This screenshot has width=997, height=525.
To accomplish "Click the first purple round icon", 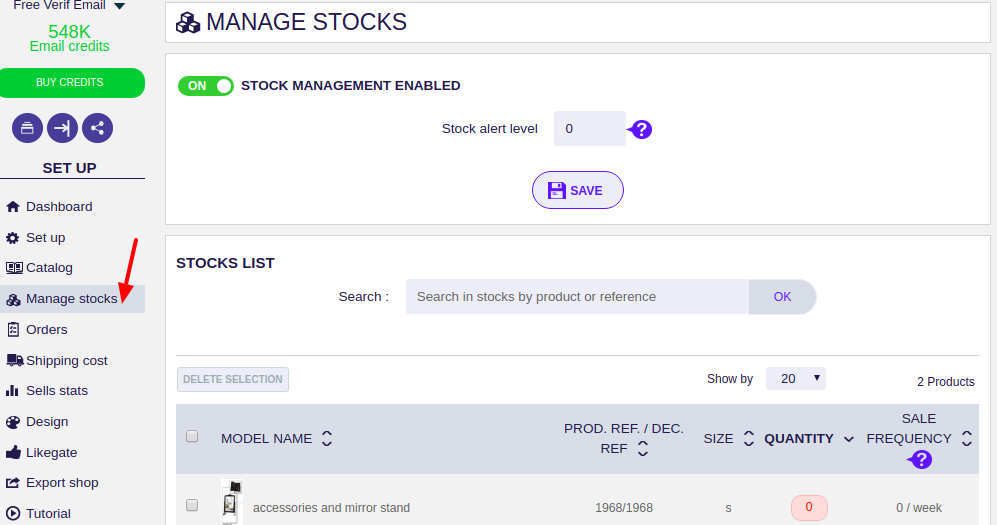I will [27, 128].
